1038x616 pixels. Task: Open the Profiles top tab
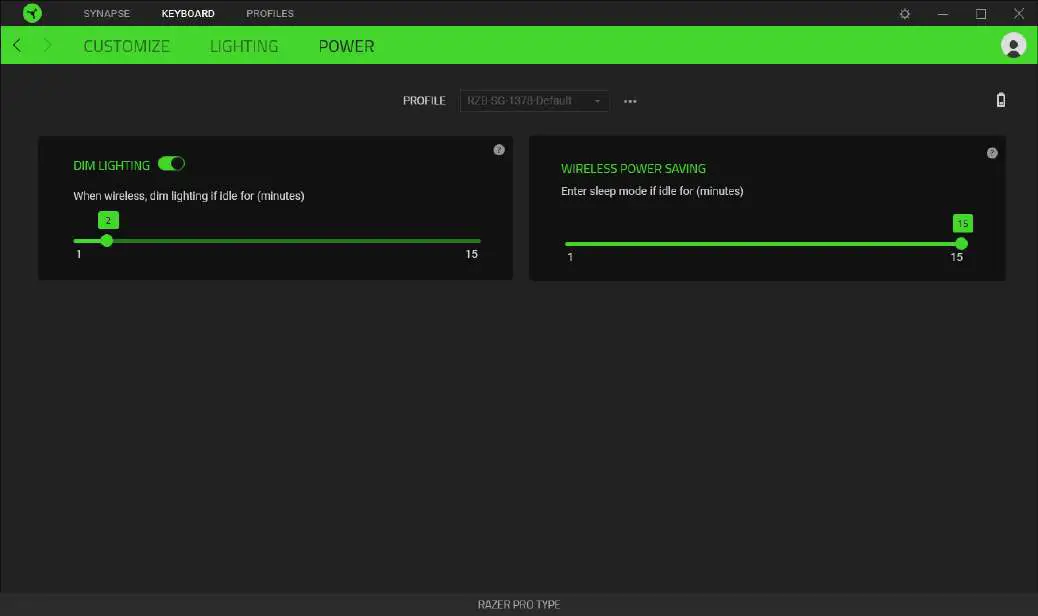pyautogui.click(x=270, y=13)
